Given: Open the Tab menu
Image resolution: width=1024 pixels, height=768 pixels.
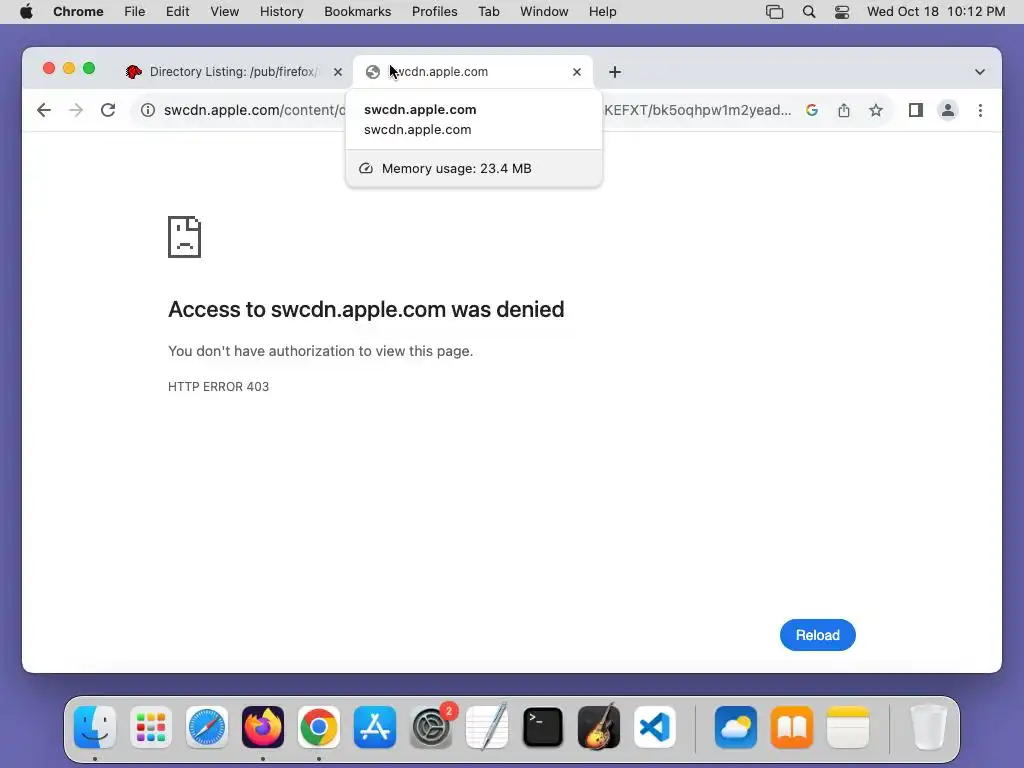Looking at the screenshot, I should 488,12.
